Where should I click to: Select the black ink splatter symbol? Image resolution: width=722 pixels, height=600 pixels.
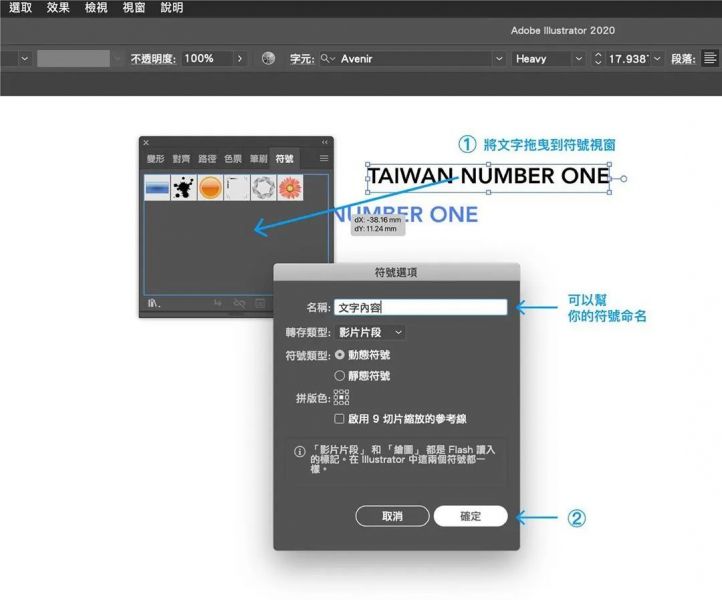[183, 187]
